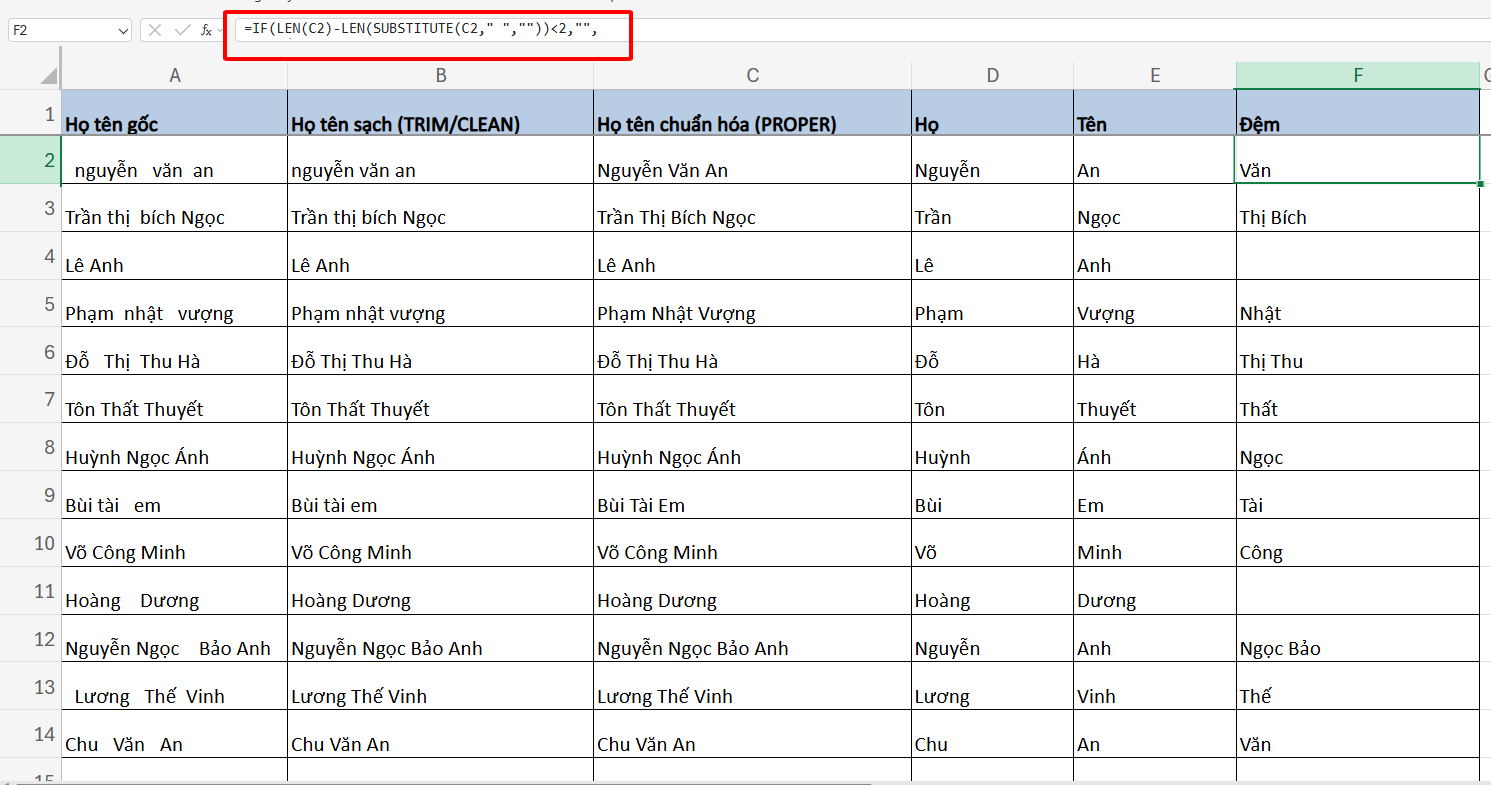Select column D header above Họ
Screen dimensions: 1491x785
coord(992,75)
